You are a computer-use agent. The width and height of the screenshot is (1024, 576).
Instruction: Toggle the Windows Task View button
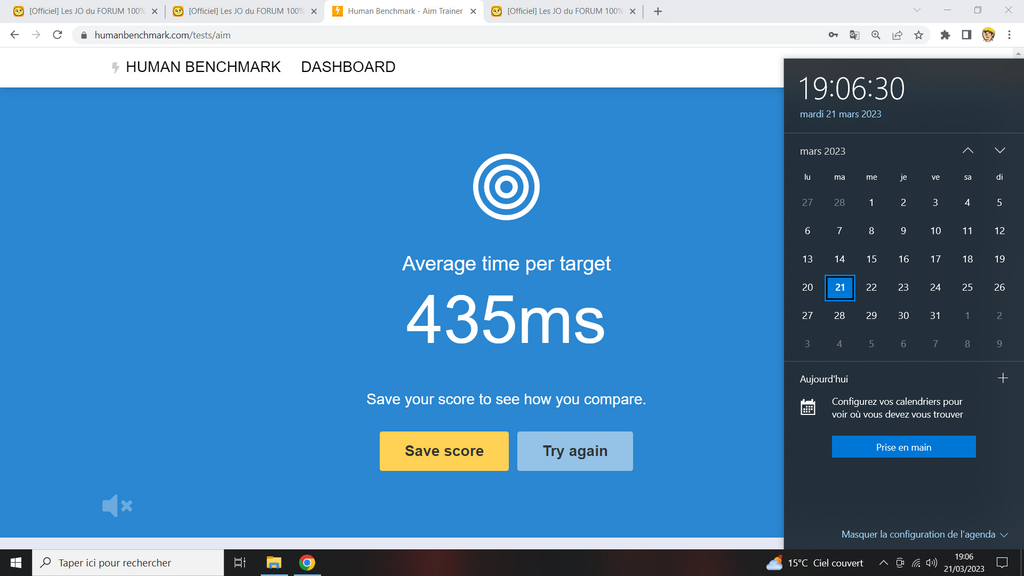click(240, 563)
